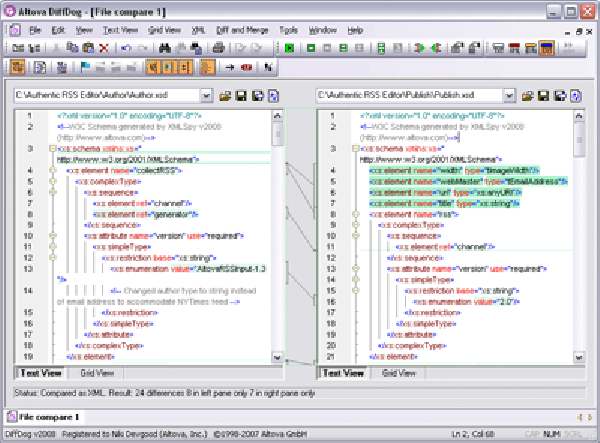Viewport: 600px width, 443px height.
Task: Click the undo arrow in the toolbar
Action: click(125, 47)
